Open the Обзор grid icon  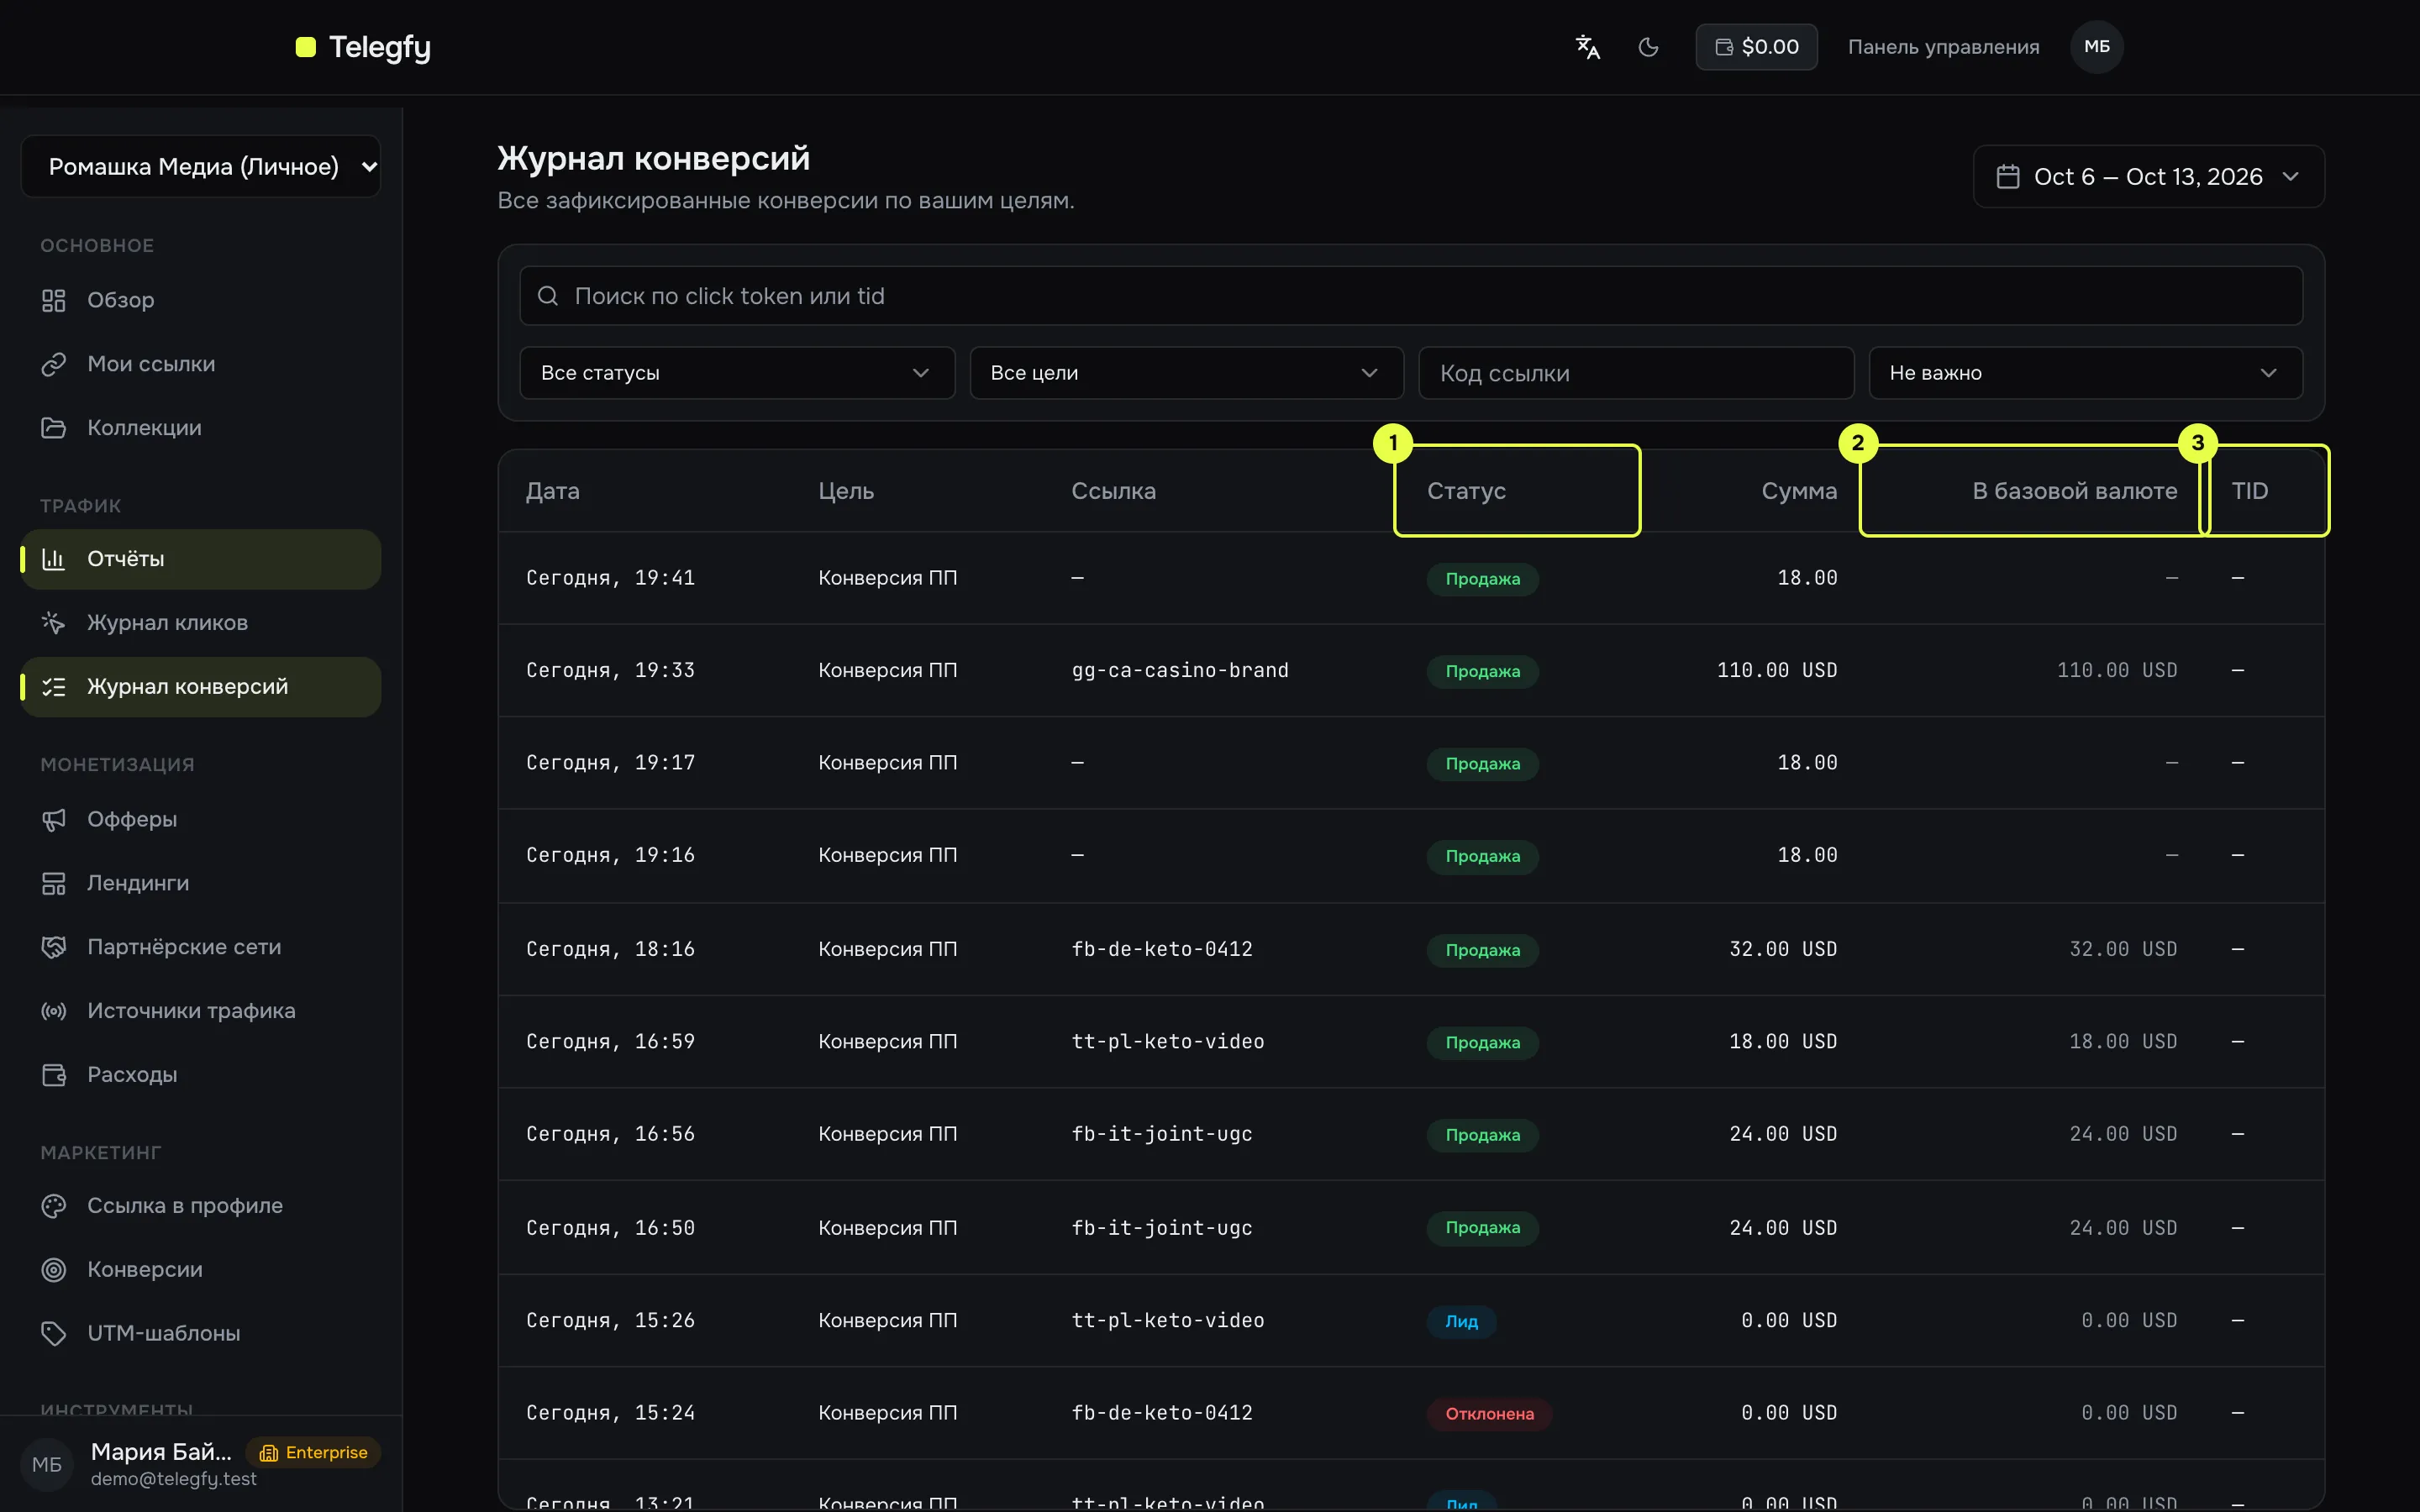(54, 300)
